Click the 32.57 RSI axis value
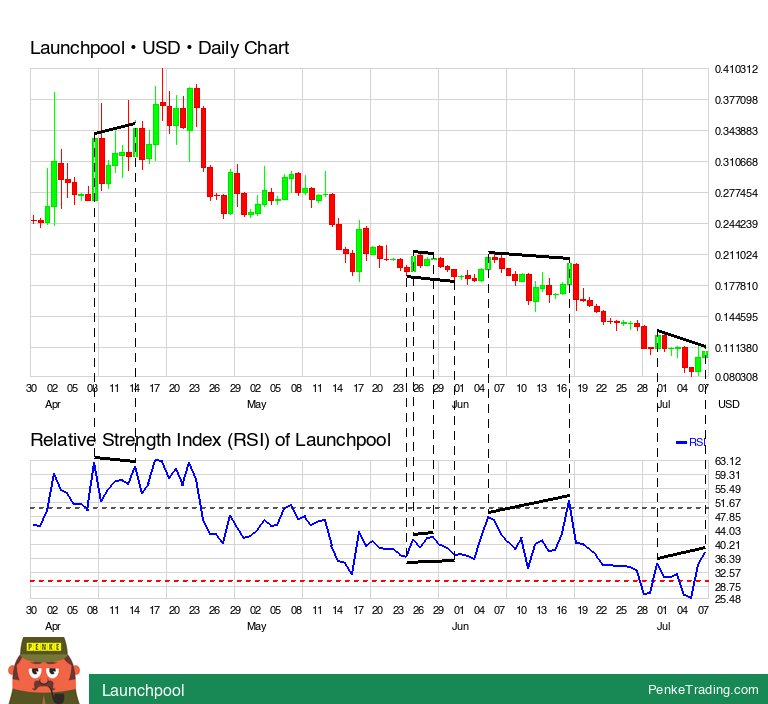The image size is (768, 704). pyautogui.click(x=728, y=573)
